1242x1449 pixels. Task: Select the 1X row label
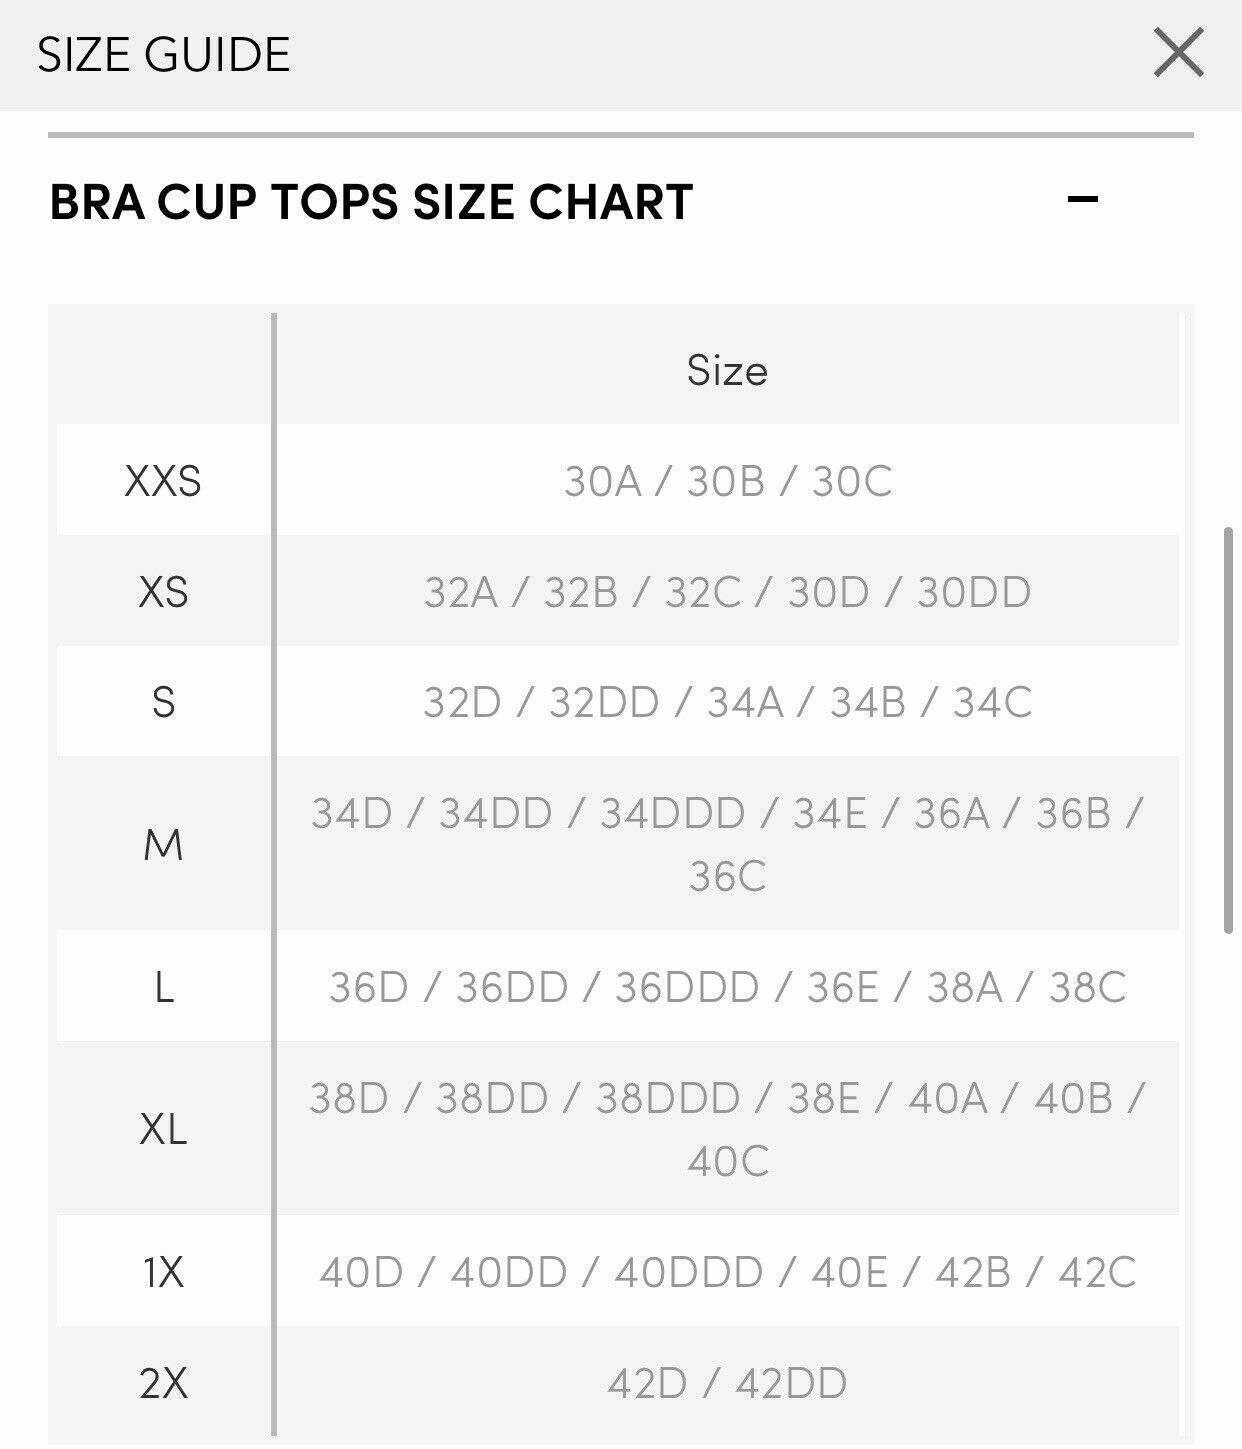pyautogui.click(x=163, y=1273)
